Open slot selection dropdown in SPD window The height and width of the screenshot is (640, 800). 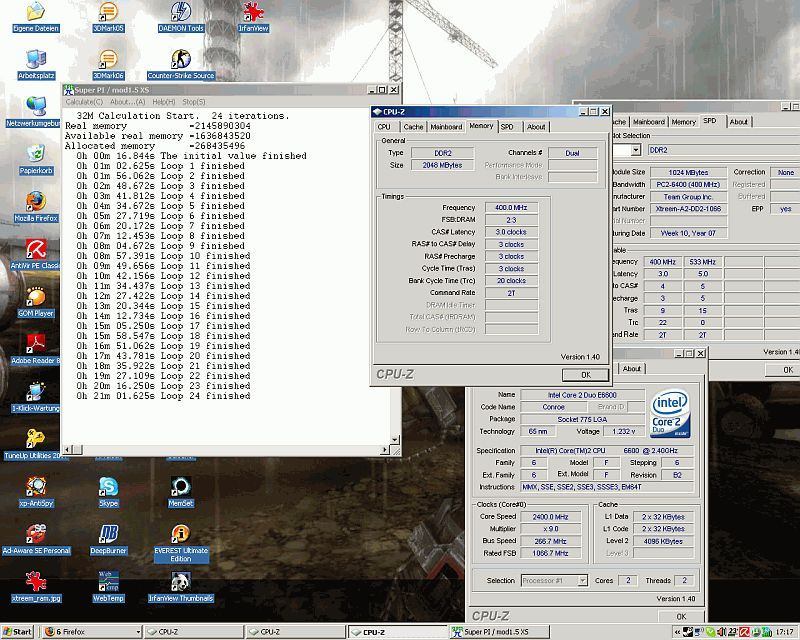click(636, 150)
